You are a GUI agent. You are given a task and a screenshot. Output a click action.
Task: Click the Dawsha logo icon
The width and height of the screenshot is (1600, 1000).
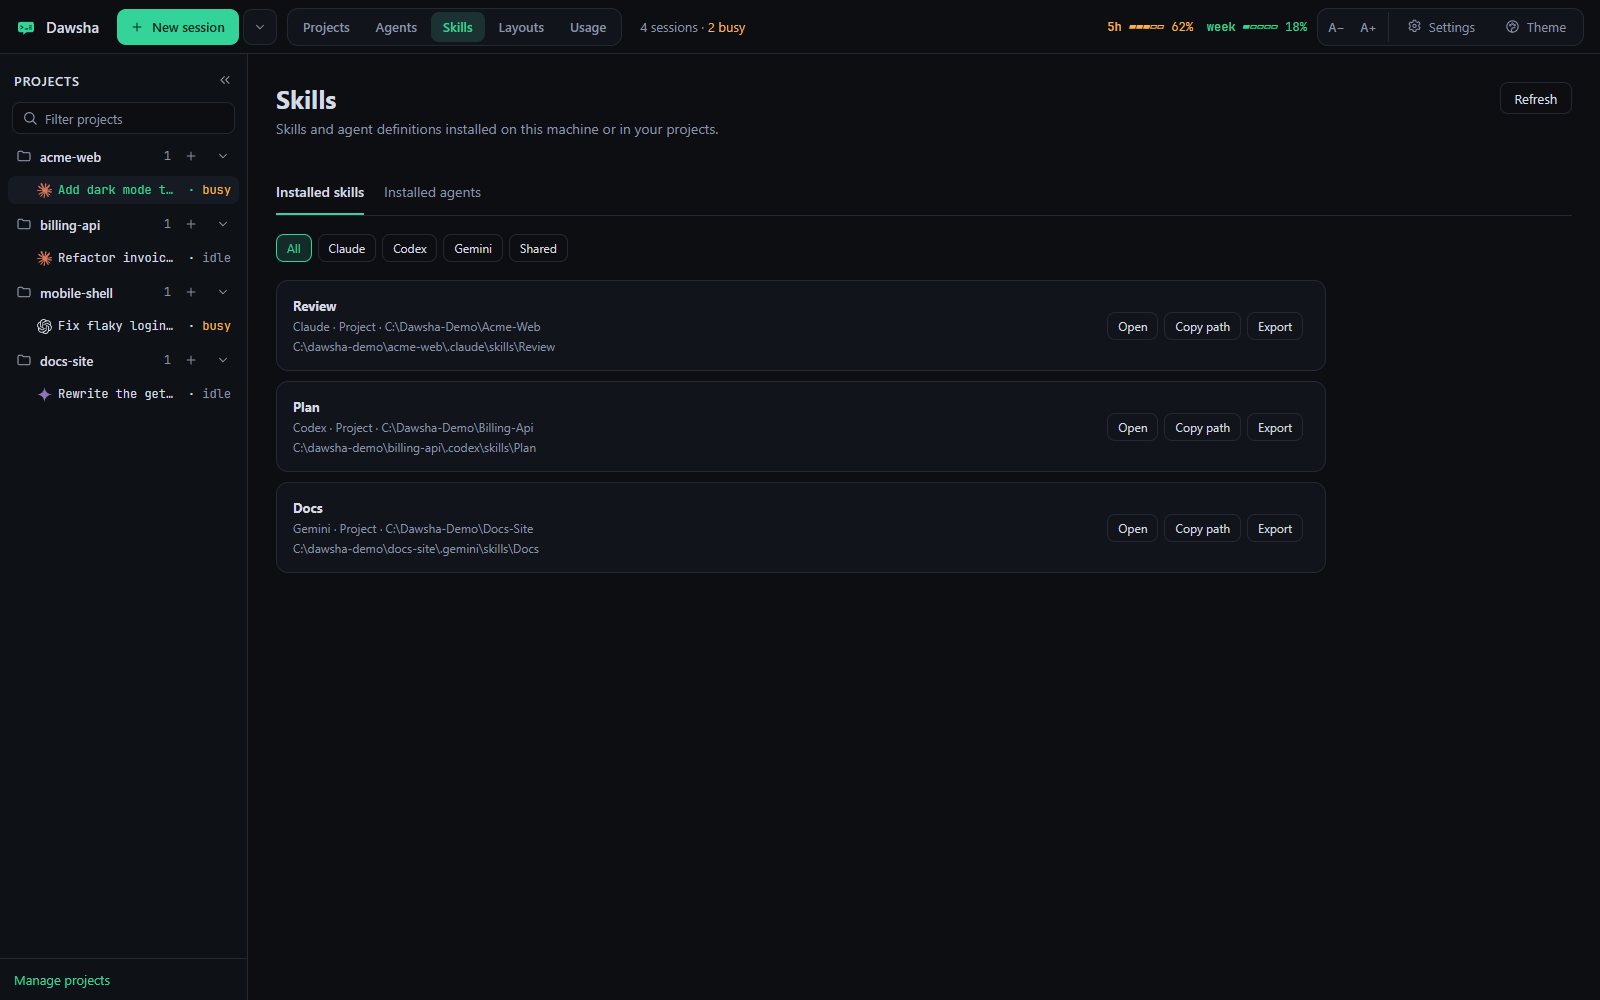coord(26,28)
